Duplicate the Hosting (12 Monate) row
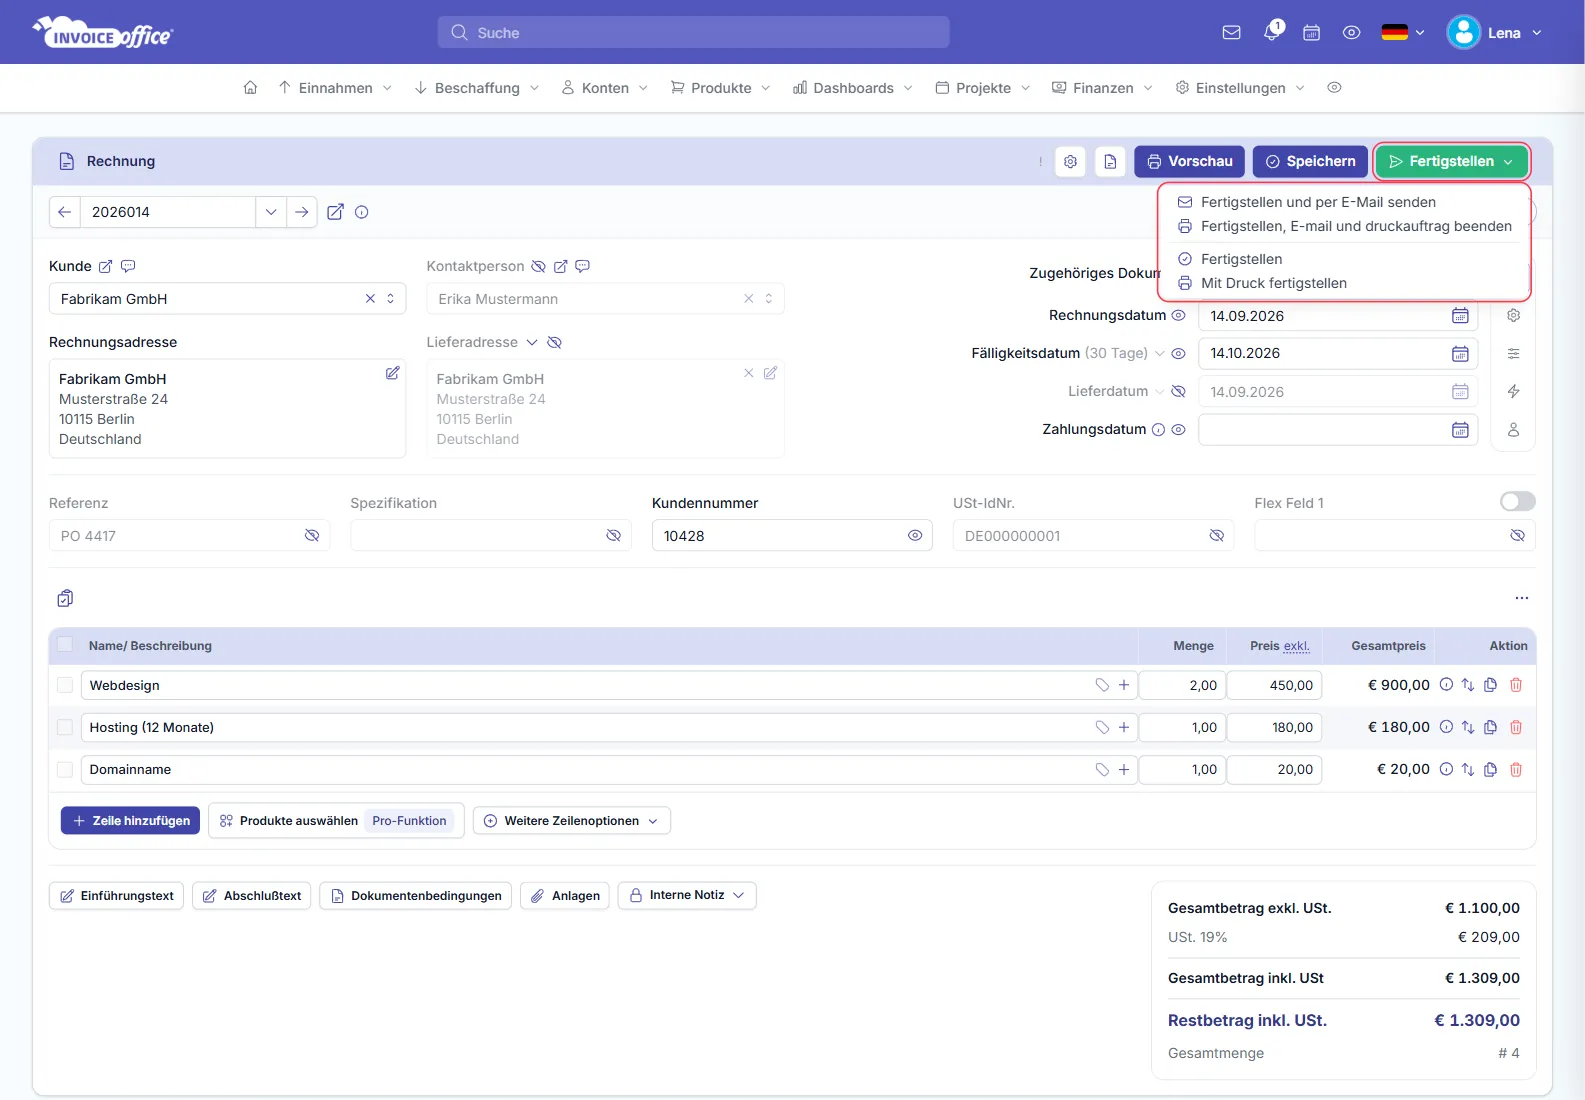 pos(1490,727)
